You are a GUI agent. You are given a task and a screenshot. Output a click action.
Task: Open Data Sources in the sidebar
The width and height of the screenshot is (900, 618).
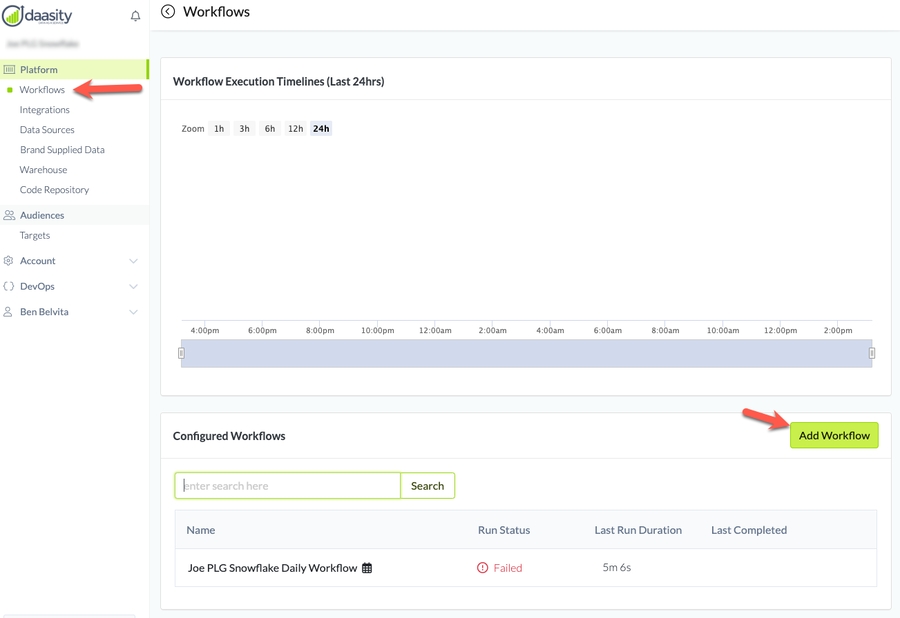coord(47,130)
